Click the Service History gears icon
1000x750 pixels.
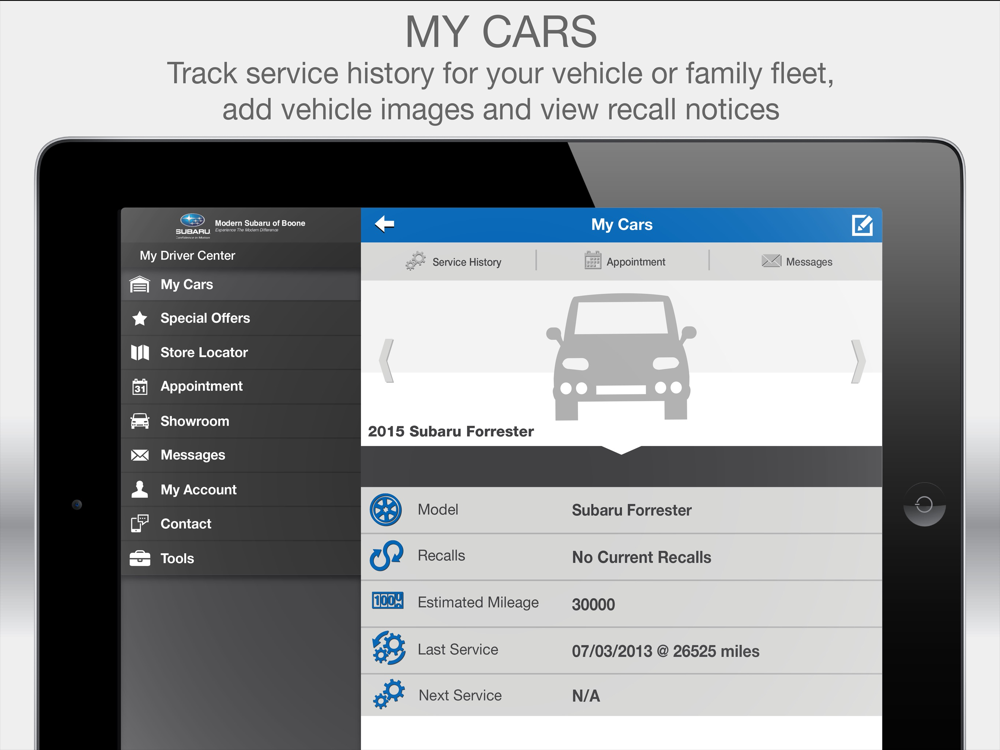[415, 261]
